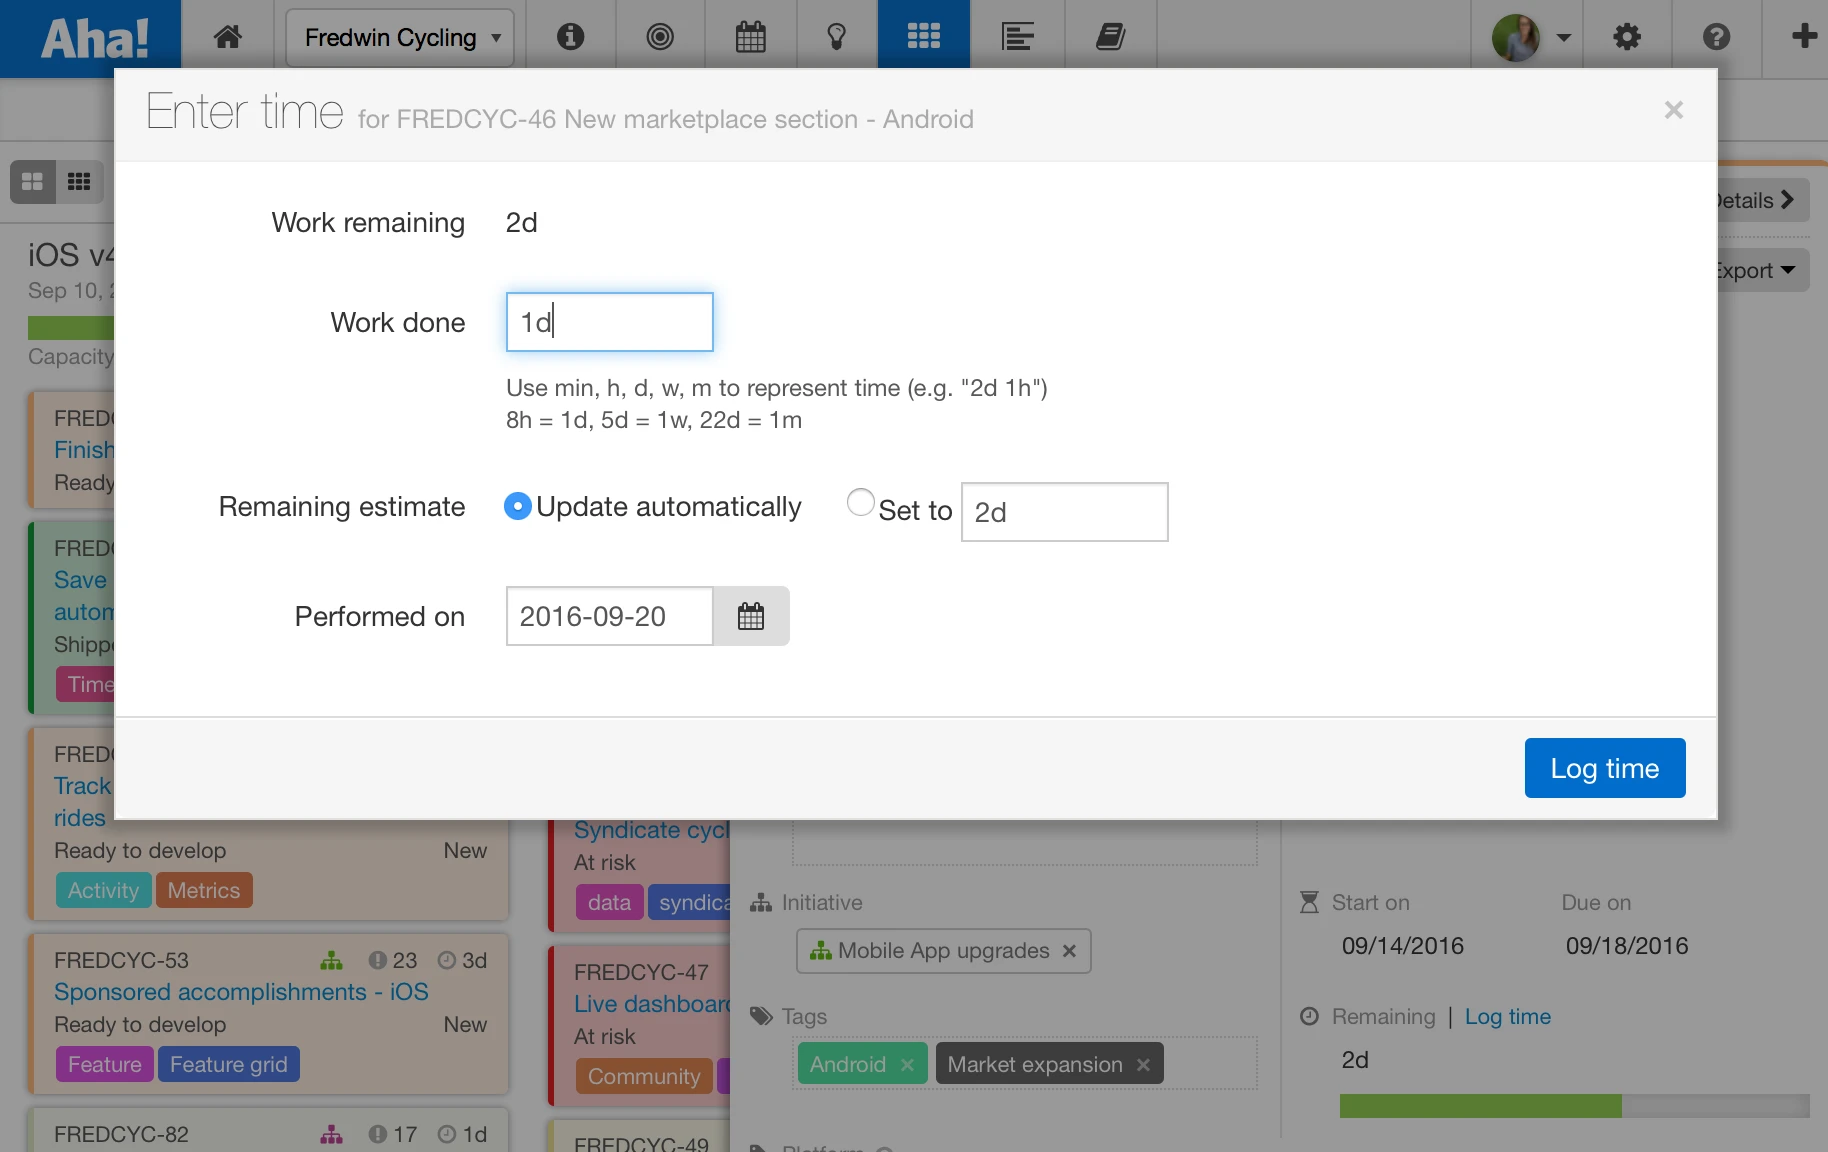Click the Due on date 09/18/2016
1828x1152 pixels.
click(x=1627, y=946)
